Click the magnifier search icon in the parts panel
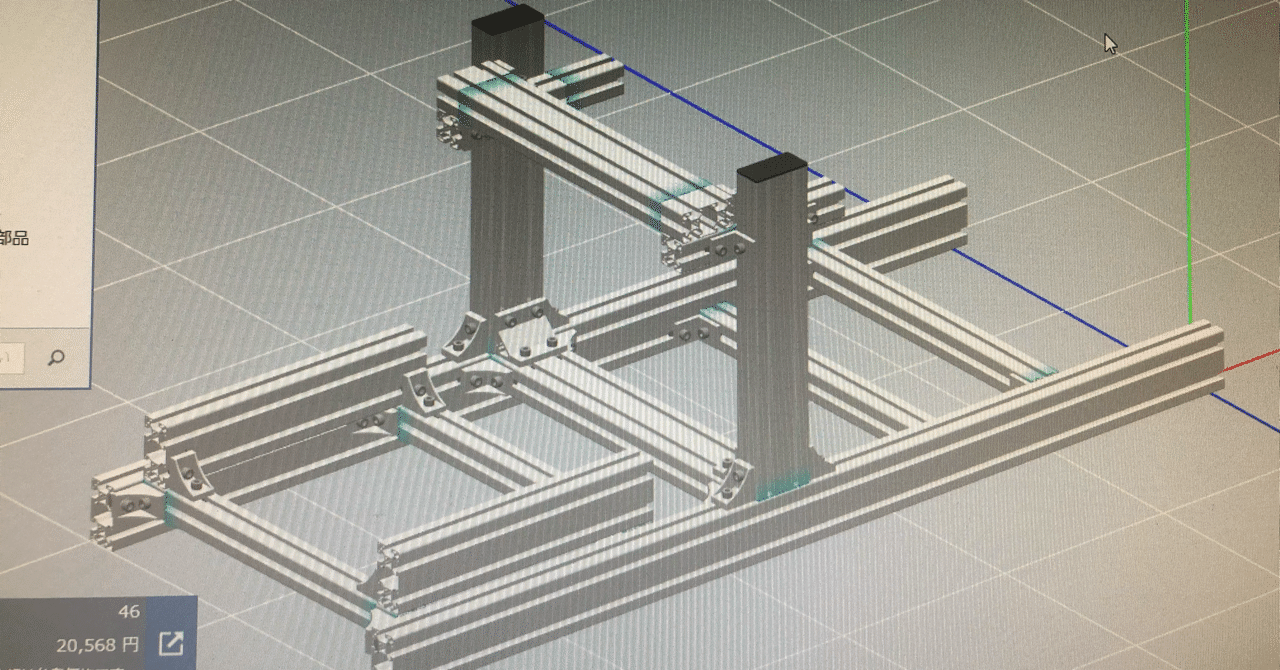1280x670 pixels. (x=57, y=357)
